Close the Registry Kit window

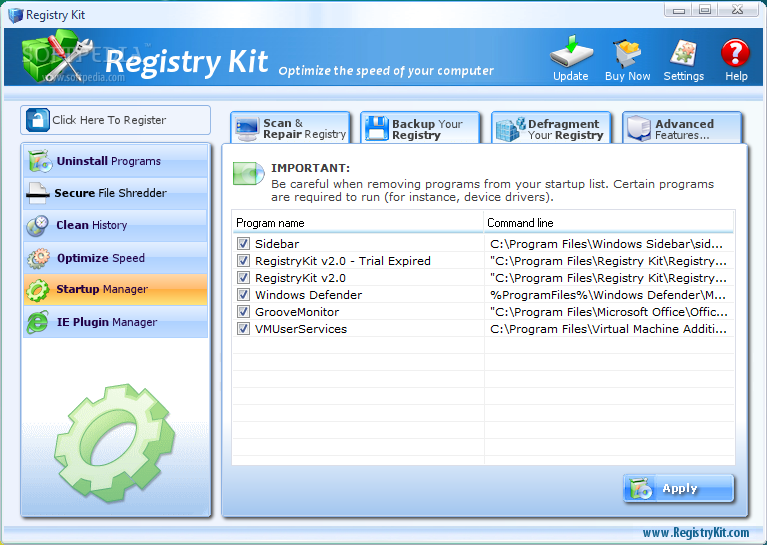click(738, 10)
